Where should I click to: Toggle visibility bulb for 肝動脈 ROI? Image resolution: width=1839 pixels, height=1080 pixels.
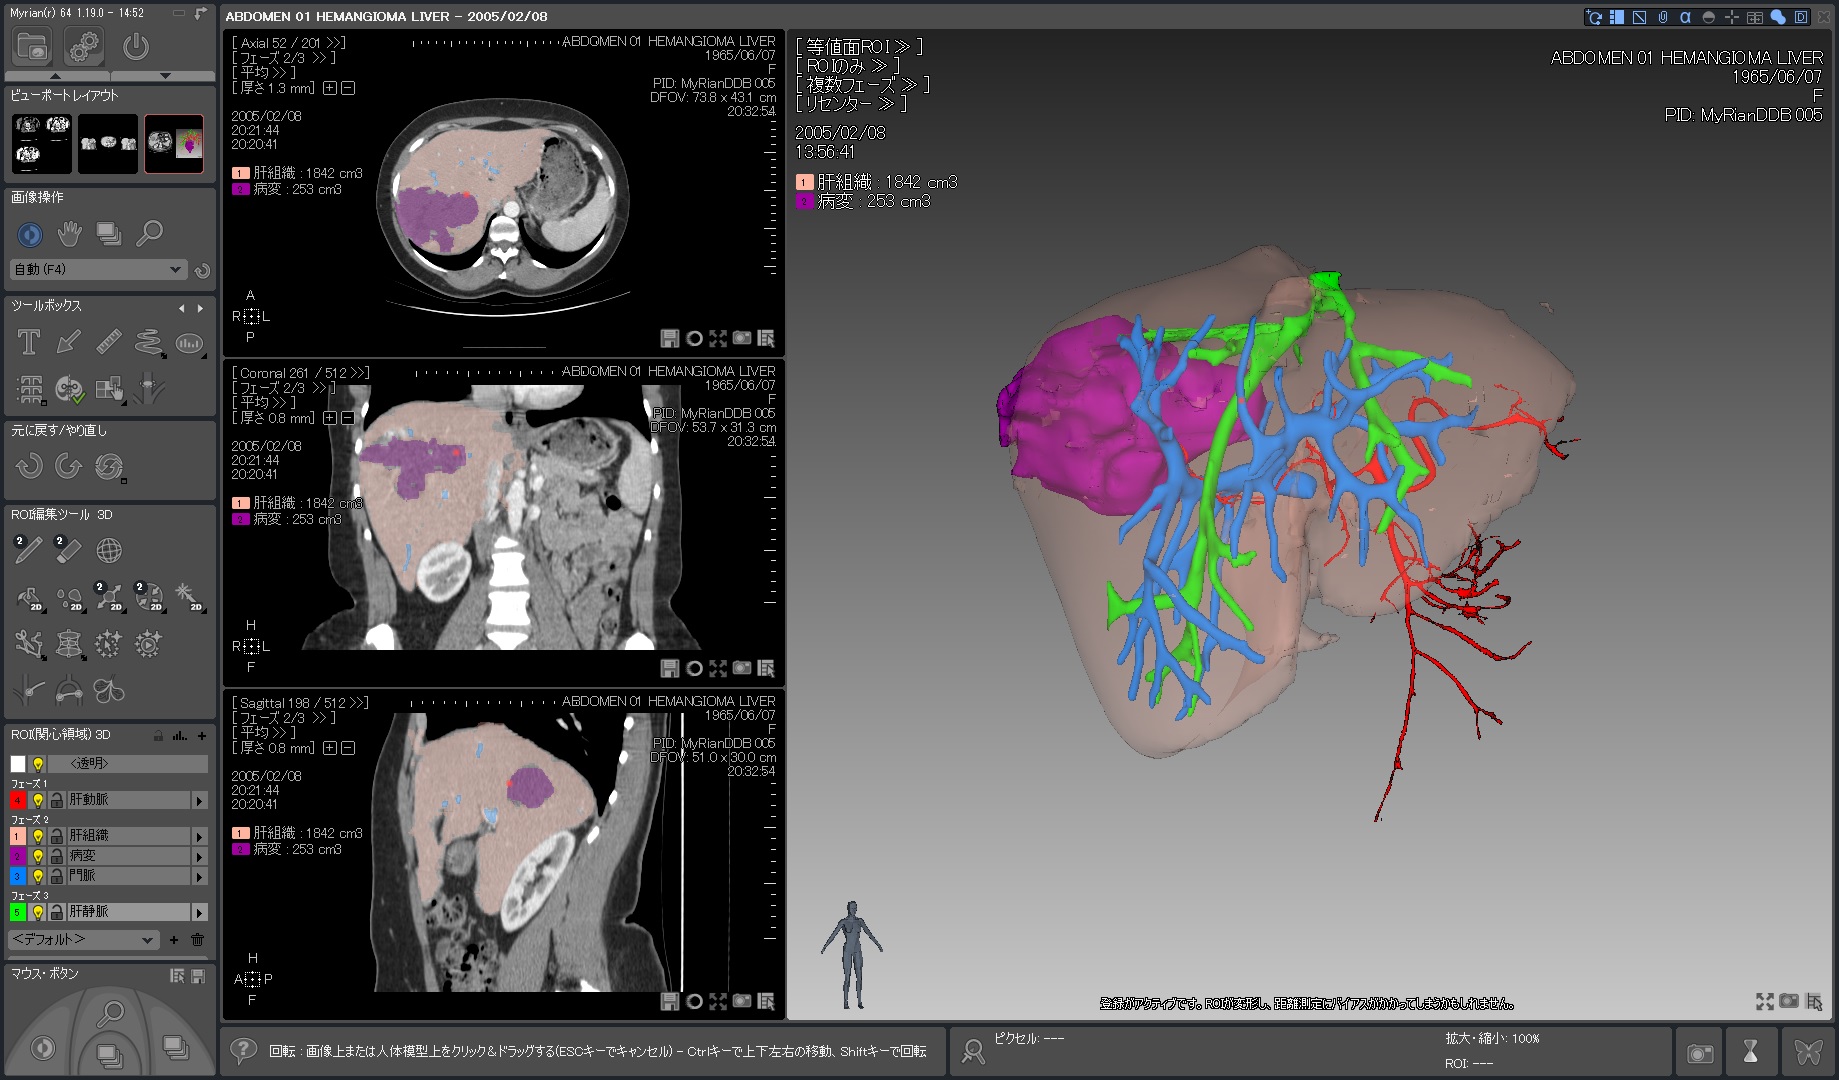pyautogui.click(x=38, y=801)
